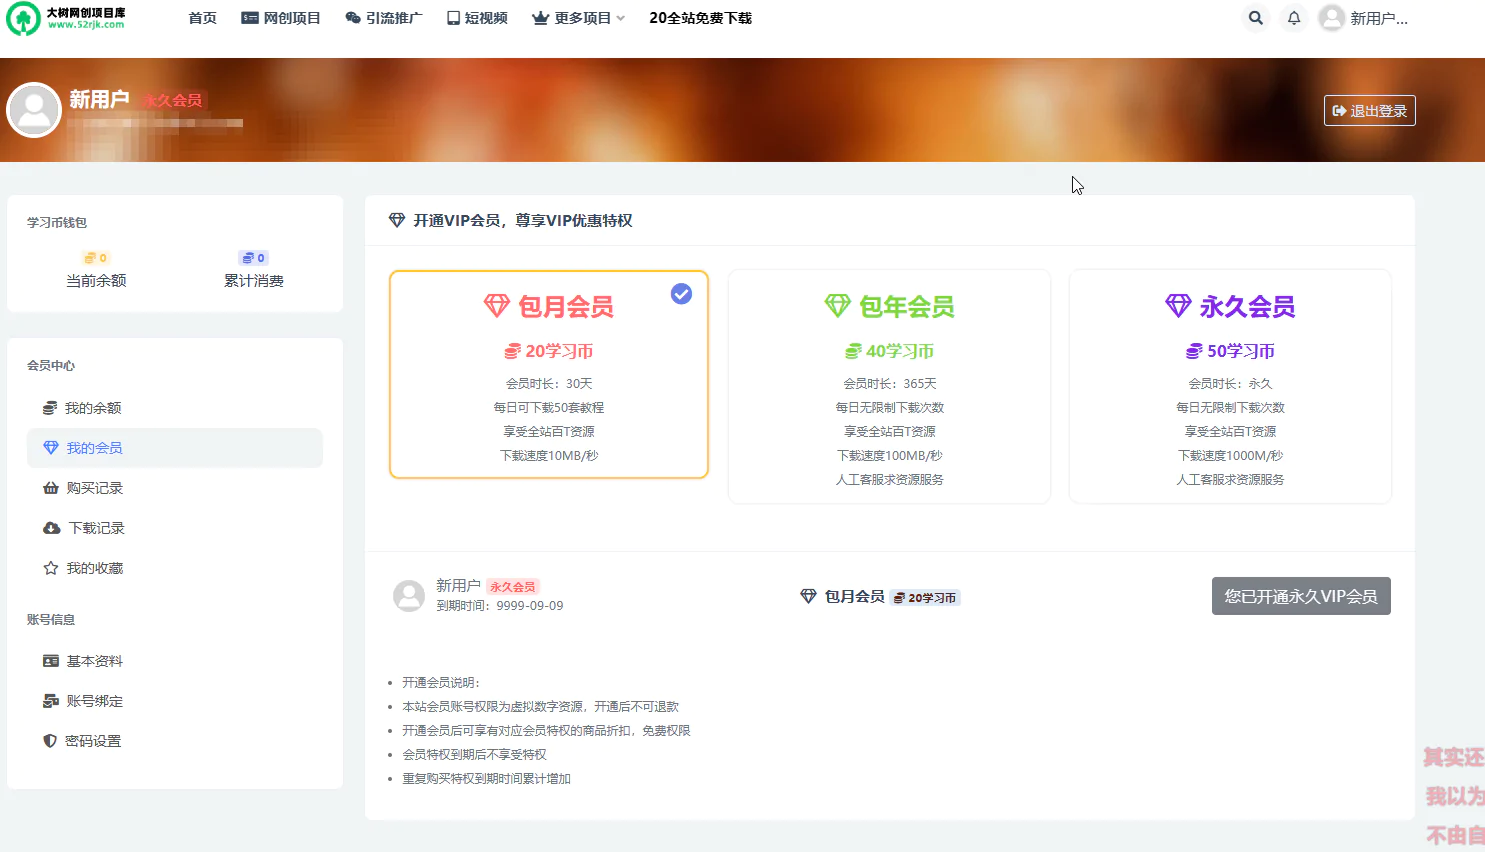The width and height of the screenshot is (1485, 852).
Task: Open 账号绑定 sidebar item
Action: point(175,701)
